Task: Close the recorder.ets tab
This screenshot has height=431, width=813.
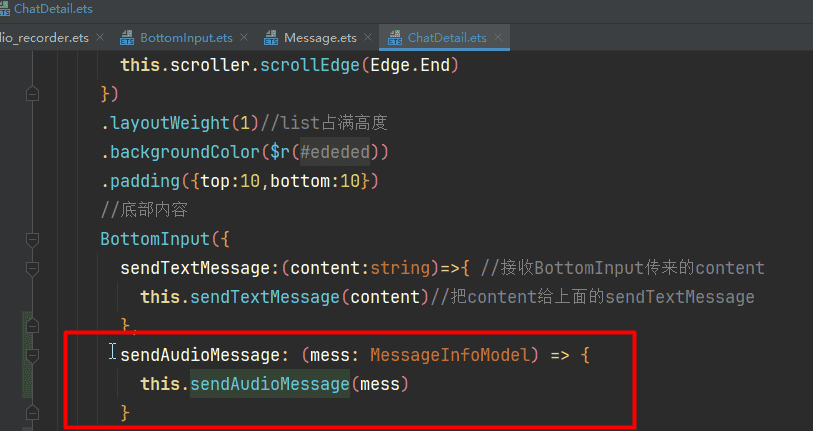Action: pyautogui.click(x=100, y=37)
